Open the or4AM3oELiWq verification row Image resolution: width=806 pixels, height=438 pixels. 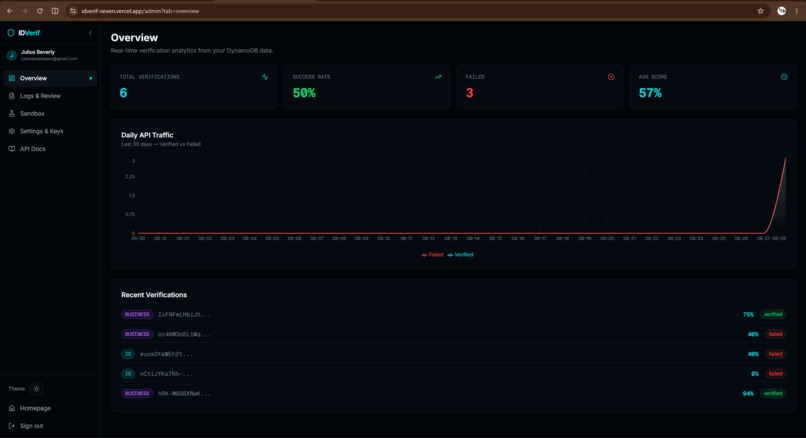click(453, 334)
